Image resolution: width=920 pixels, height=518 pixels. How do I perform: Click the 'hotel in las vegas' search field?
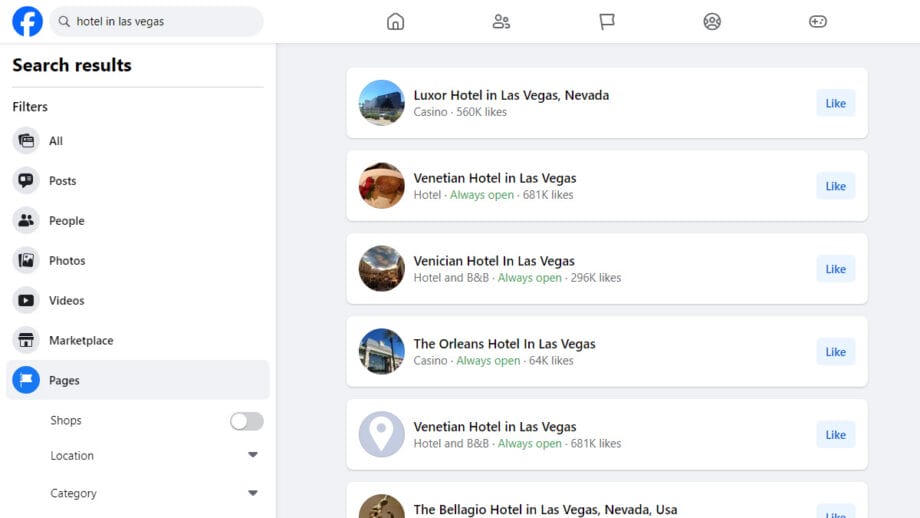coord(156,22)
